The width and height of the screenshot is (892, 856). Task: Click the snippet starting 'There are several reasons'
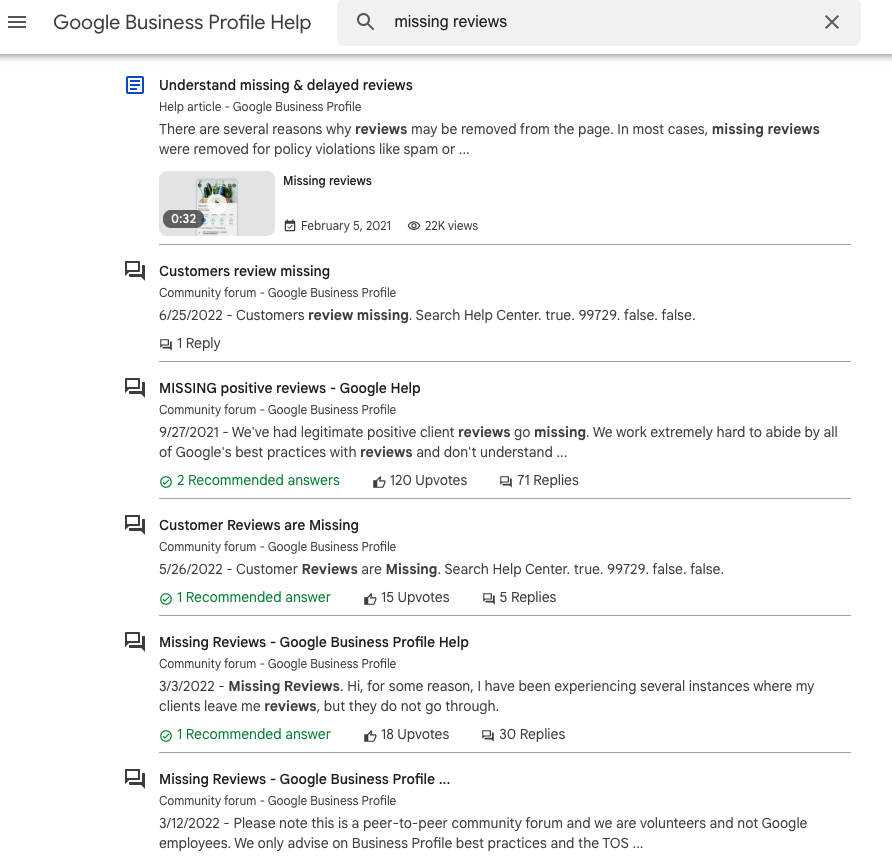489,139
